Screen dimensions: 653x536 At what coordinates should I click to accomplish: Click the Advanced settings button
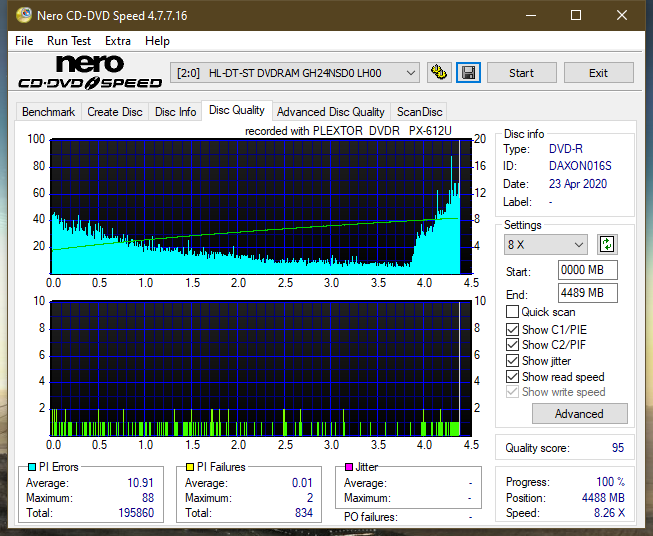[579, 414]
